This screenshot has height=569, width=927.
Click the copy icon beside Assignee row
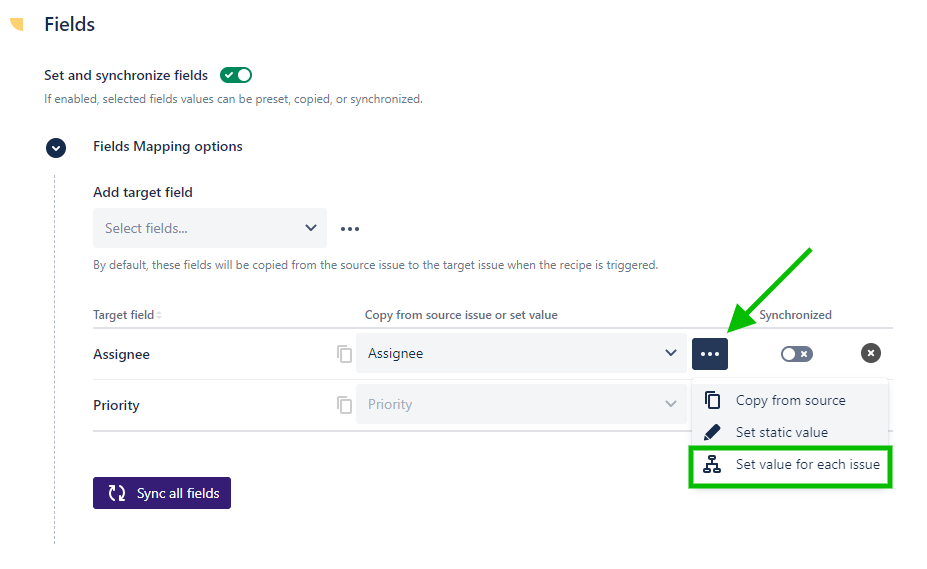click(345, 354)
